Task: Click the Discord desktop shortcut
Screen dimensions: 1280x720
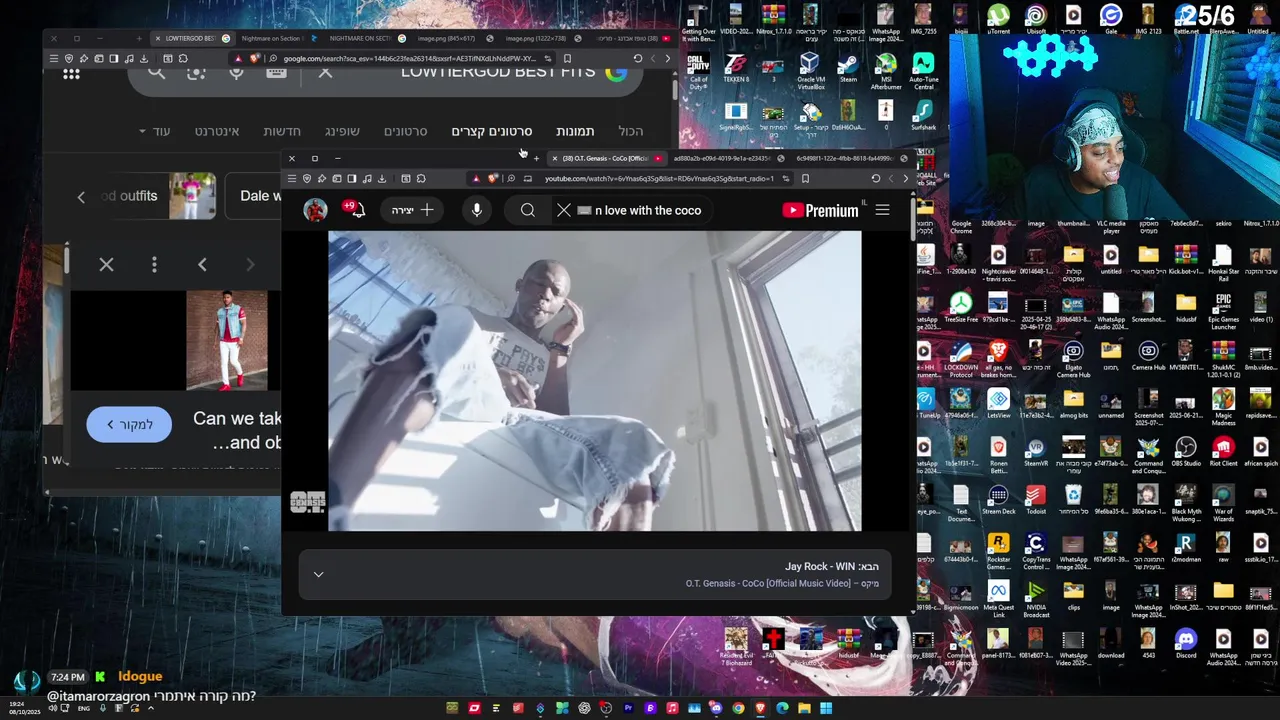Action: pos(1186,643)
